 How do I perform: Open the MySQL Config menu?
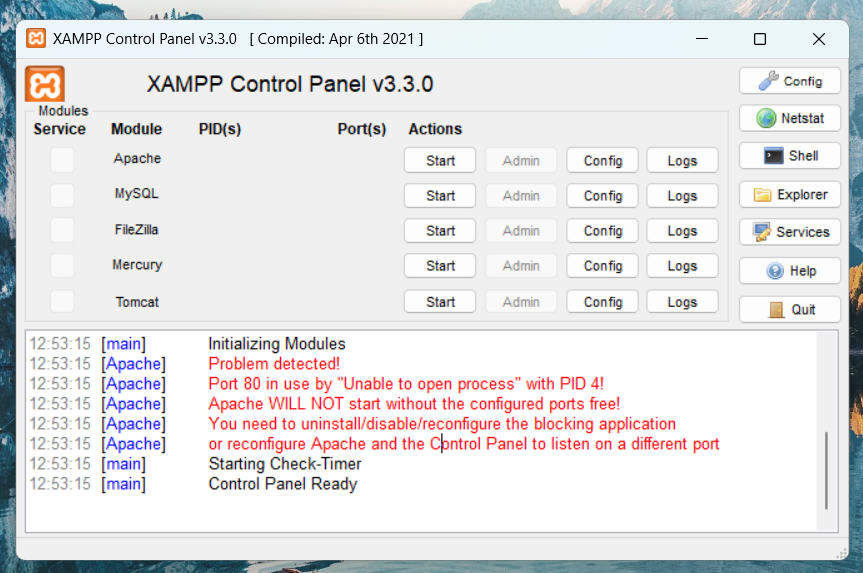(603, 196)
